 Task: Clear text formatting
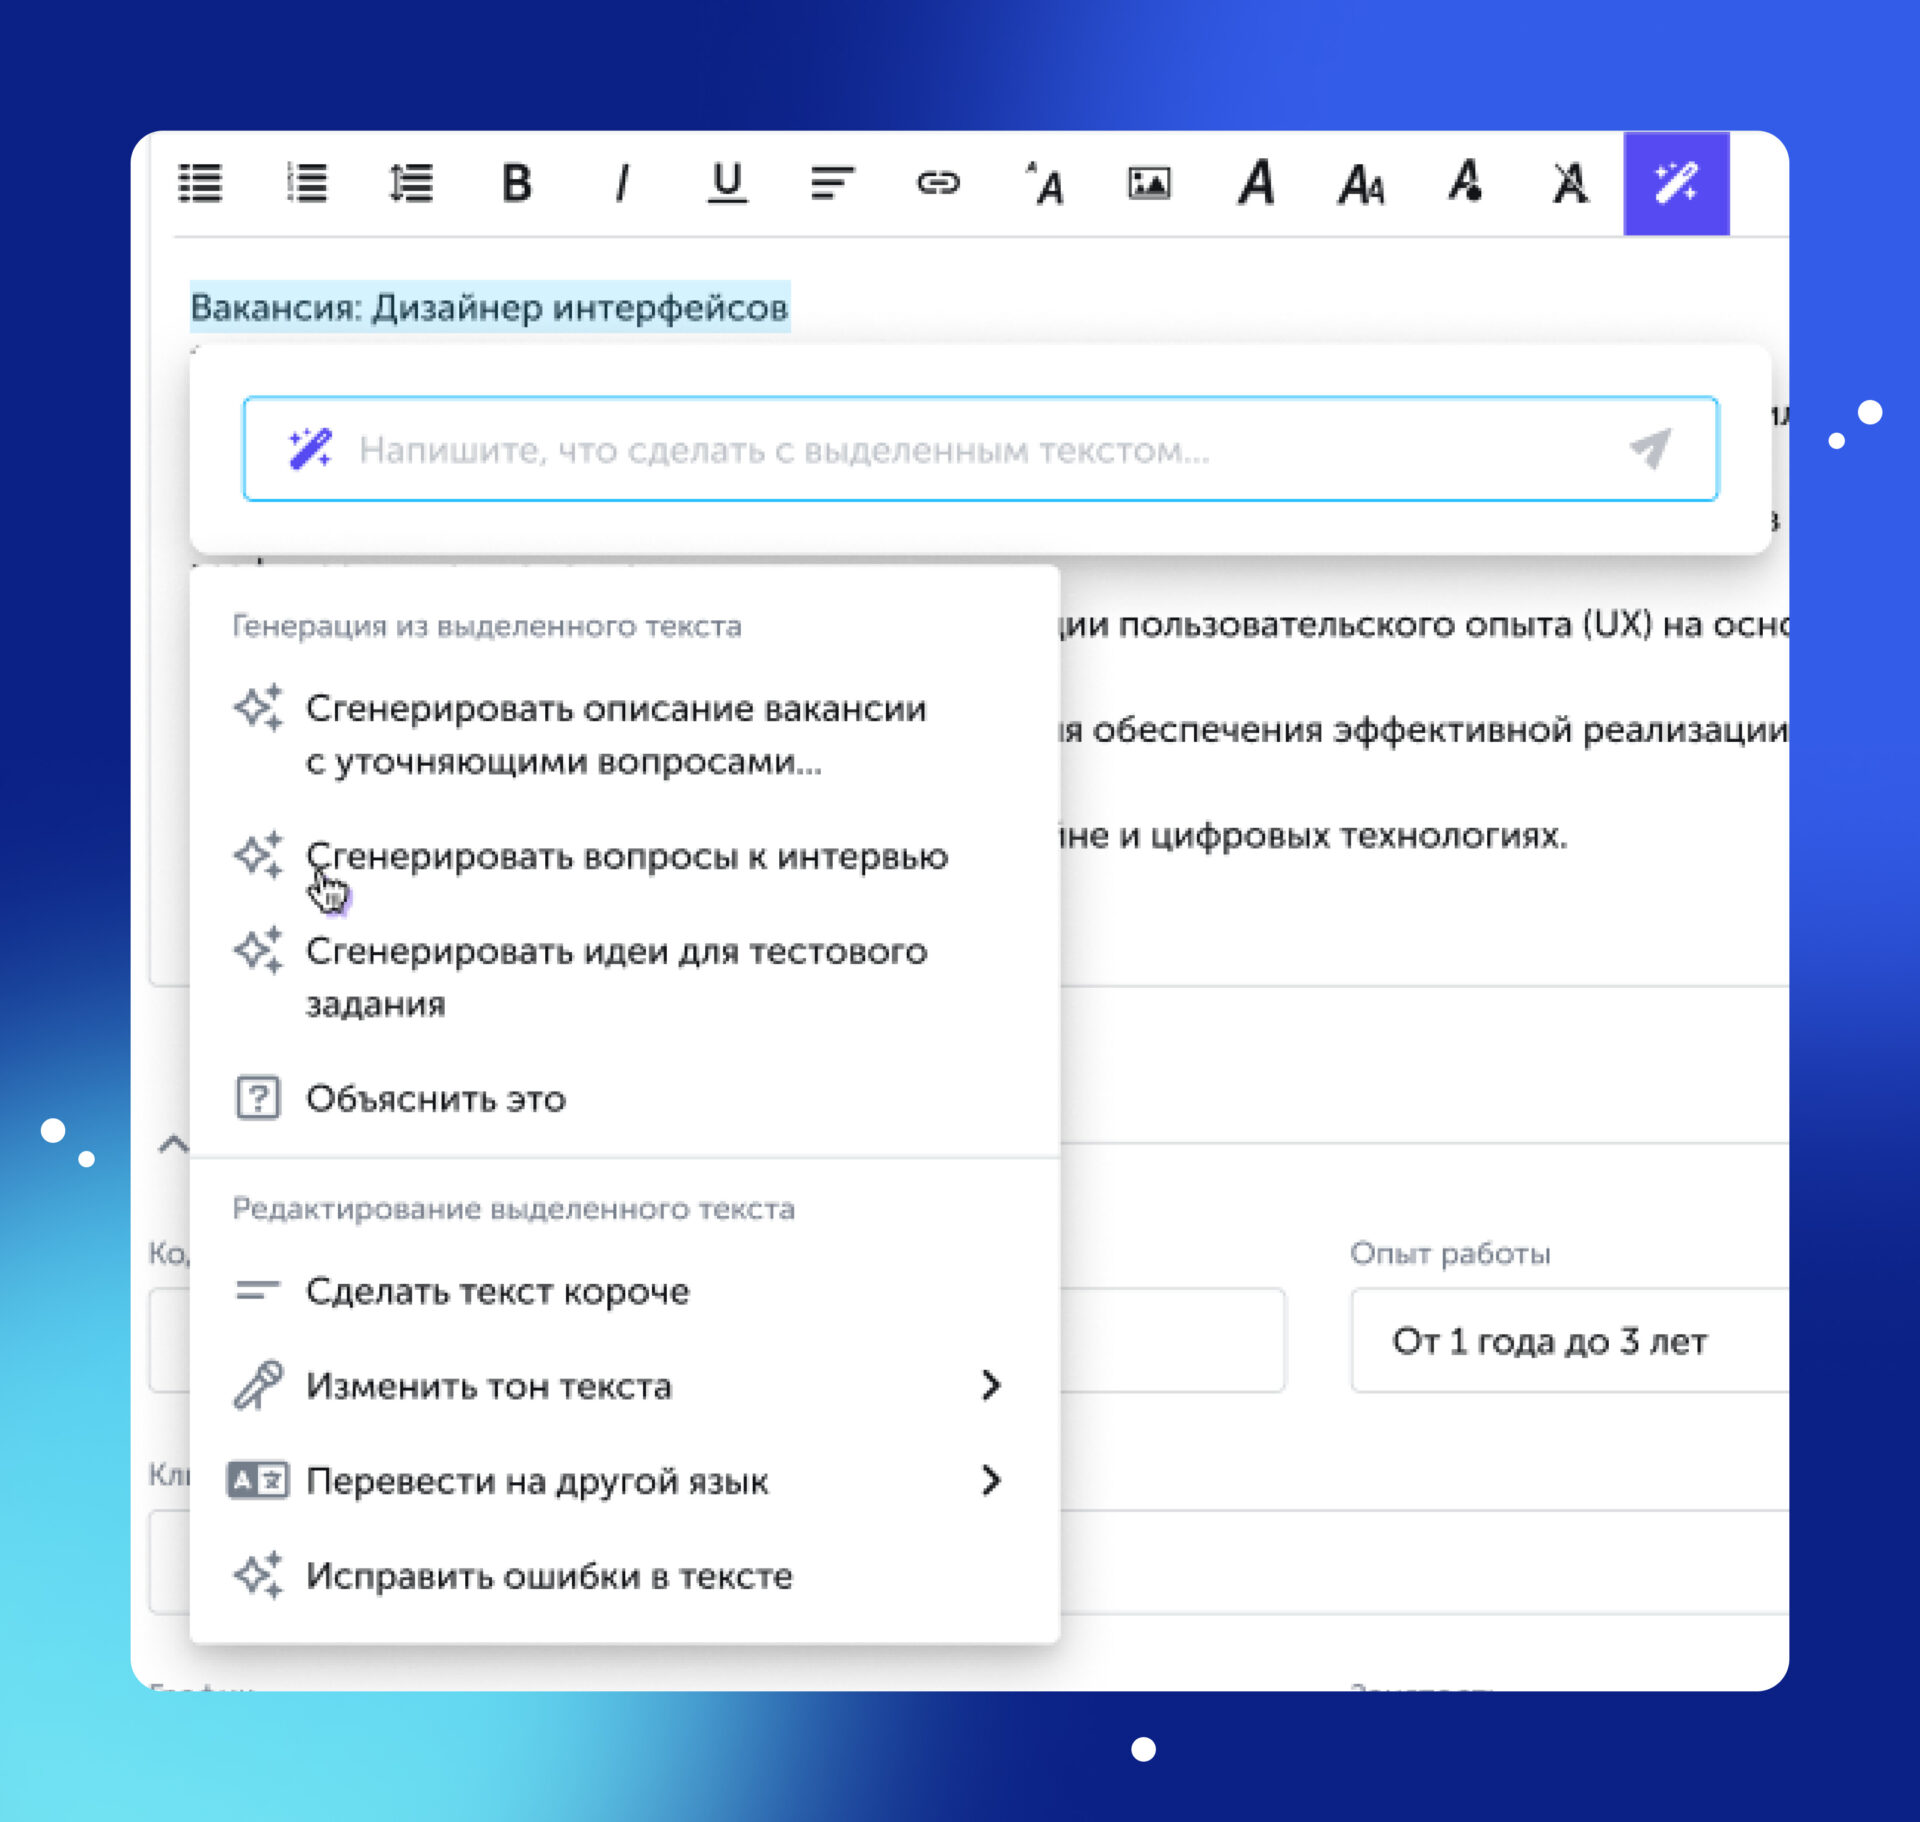[1571, 183]
